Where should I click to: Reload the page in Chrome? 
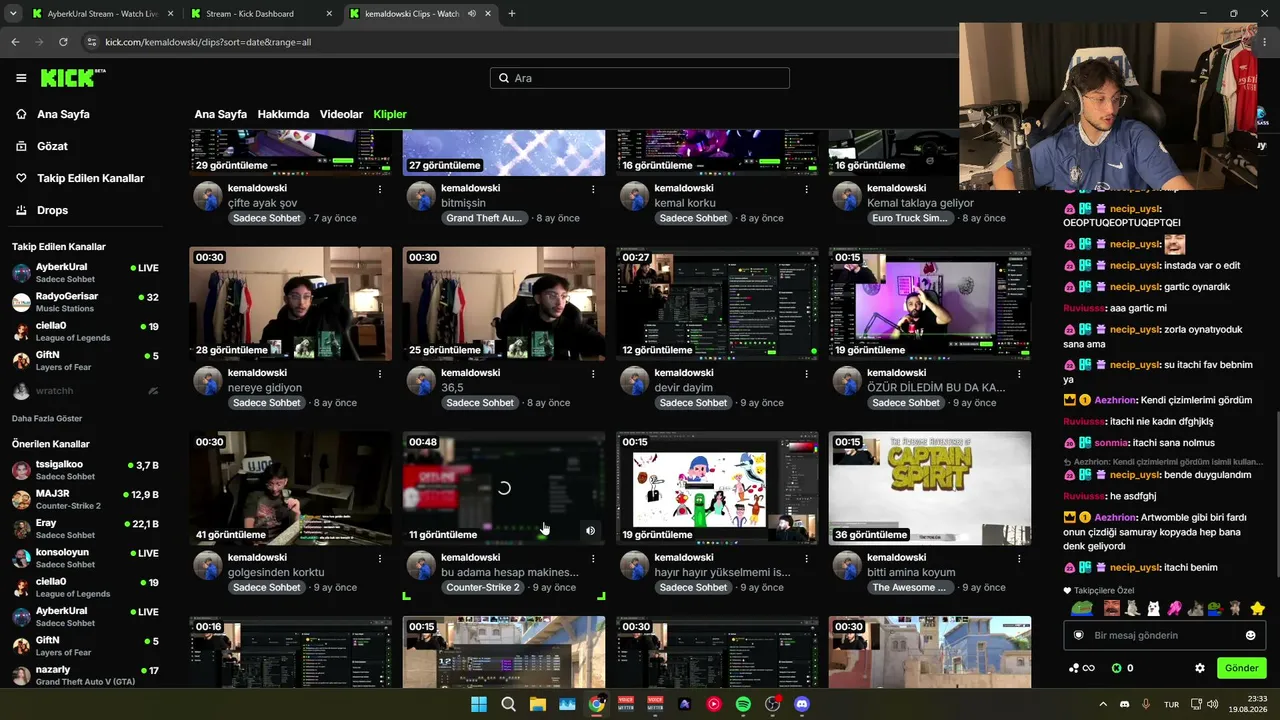[63, 42]
